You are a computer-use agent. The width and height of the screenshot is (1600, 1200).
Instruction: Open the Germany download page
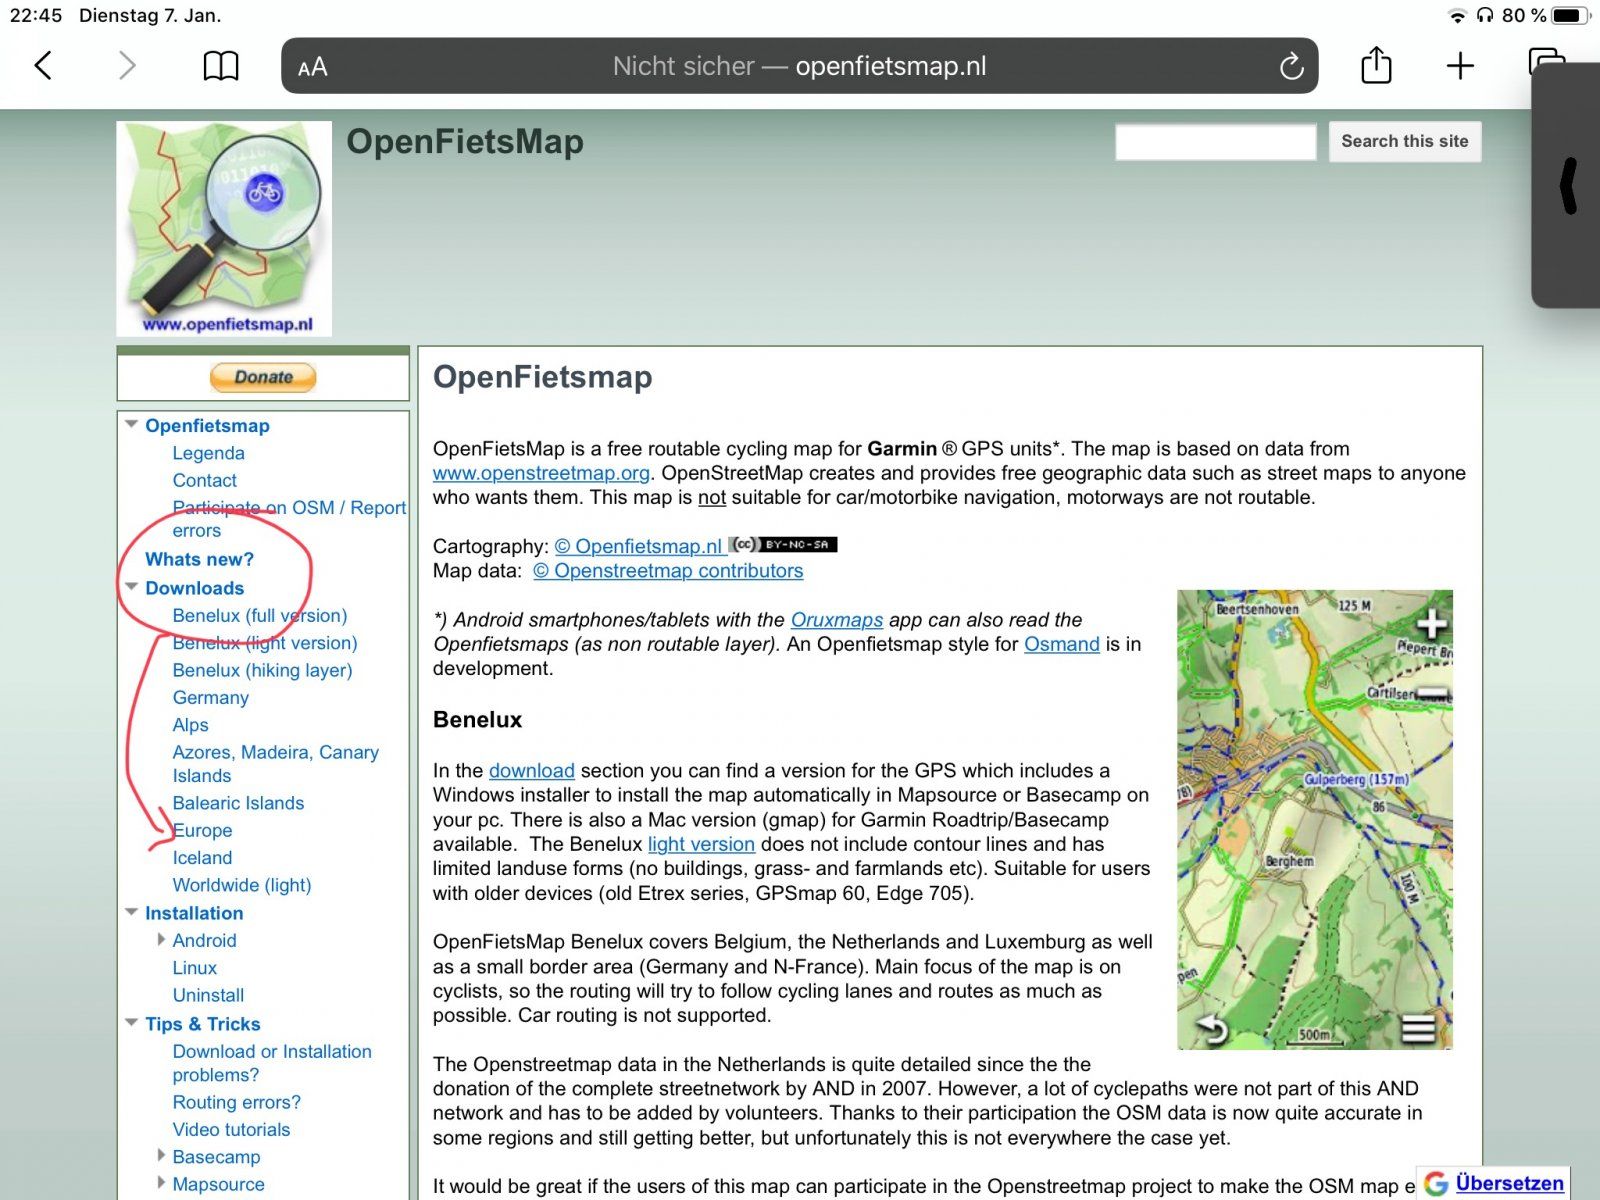click(x=210, y=697)
